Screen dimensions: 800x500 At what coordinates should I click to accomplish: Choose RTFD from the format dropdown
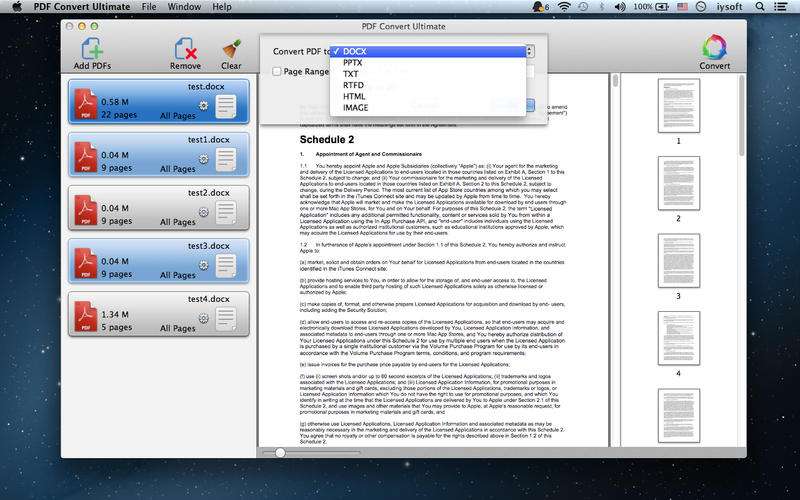click(428, 85)
